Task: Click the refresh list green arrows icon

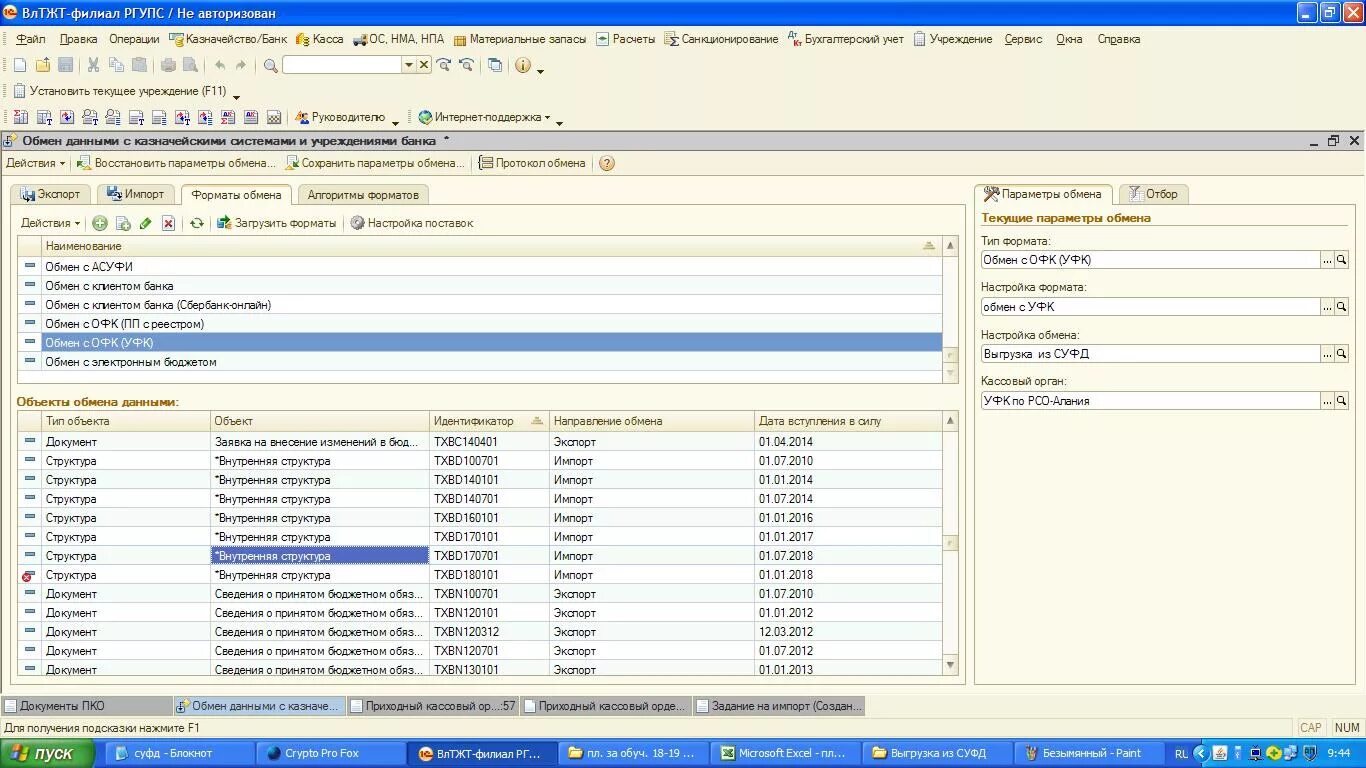Action: [197, 223]
